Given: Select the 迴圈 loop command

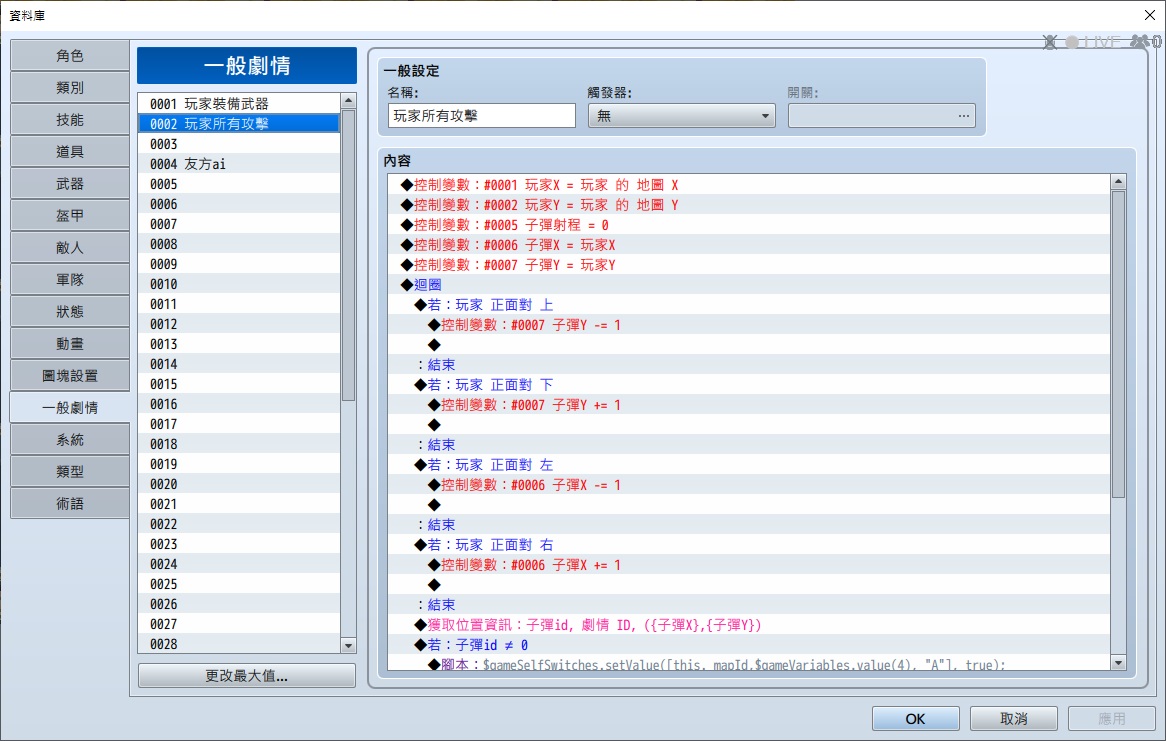Looking at the screenshot, I should (749, 285).
